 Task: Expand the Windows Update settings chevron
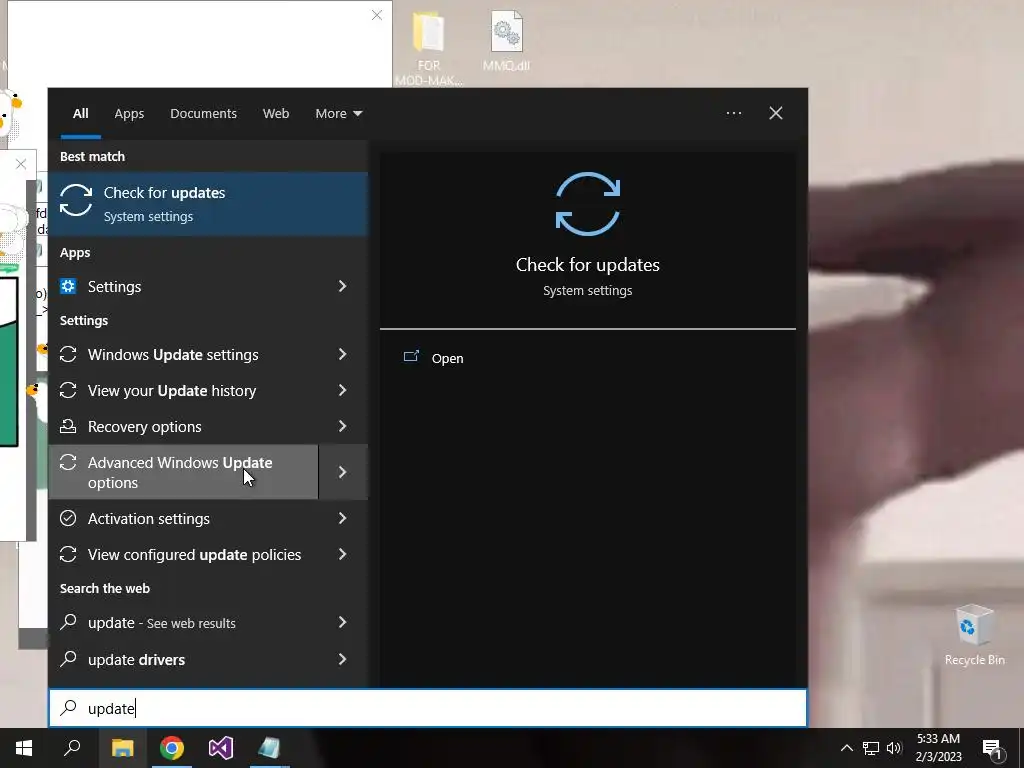(343, 354)
